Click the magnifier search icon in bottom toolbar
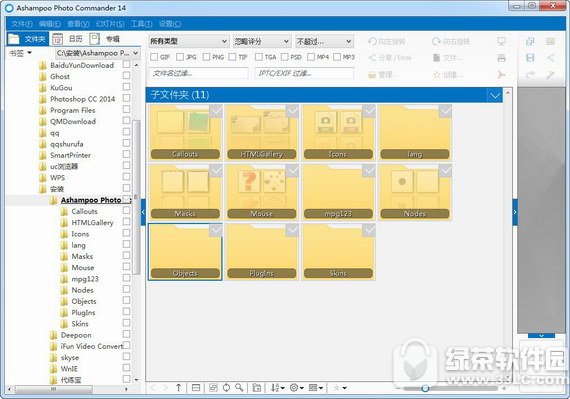 pyautogui.click(x=239, y=388)
